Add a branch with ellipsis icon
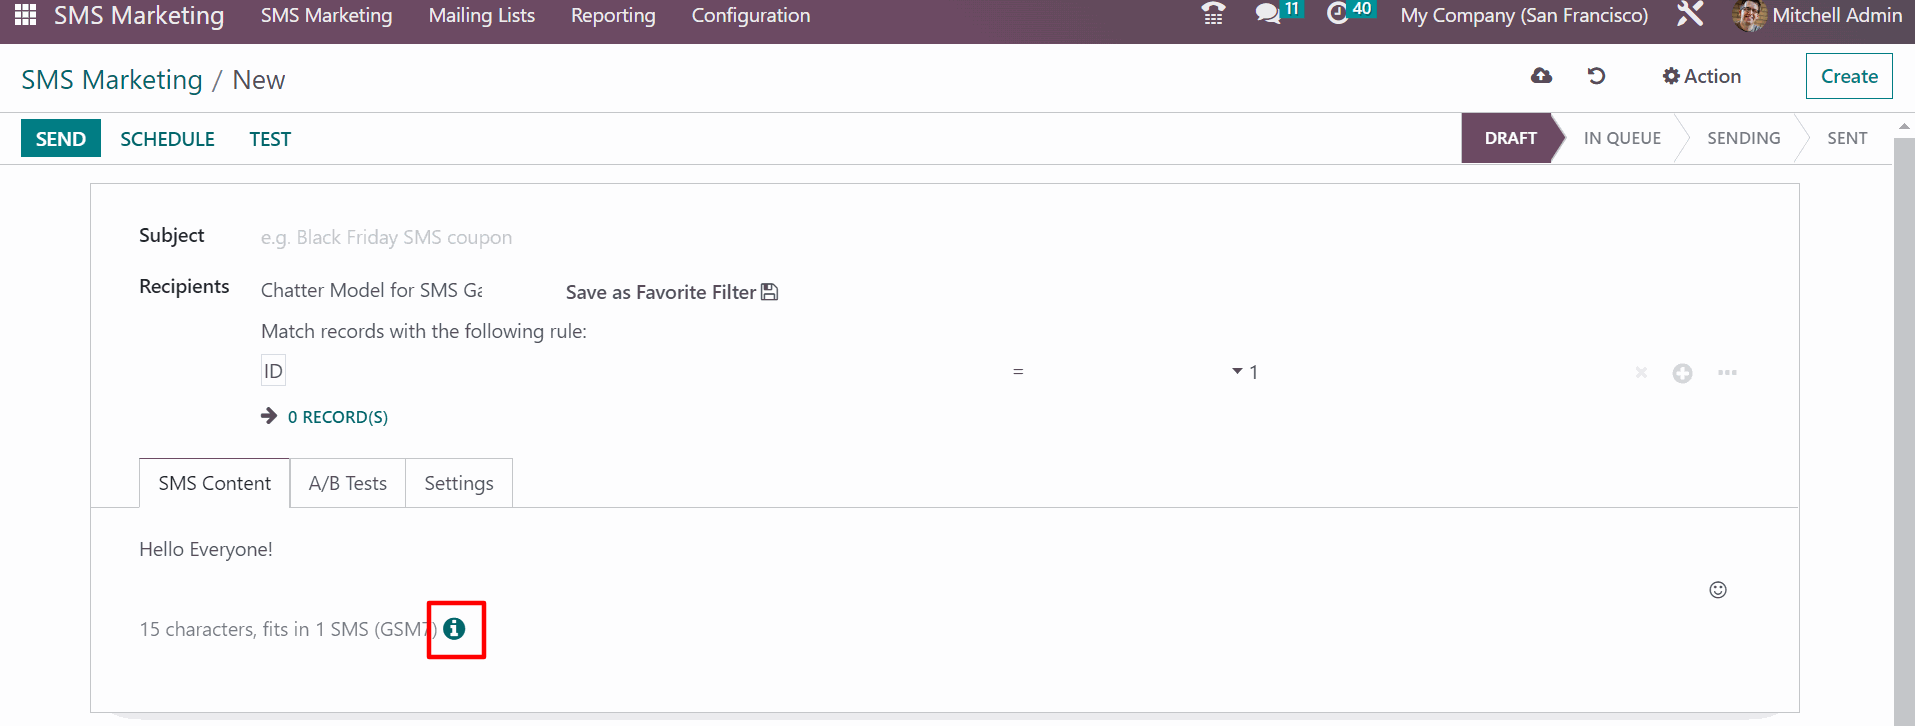Viewport: 1915px width, 726px height. (1727, 373)
